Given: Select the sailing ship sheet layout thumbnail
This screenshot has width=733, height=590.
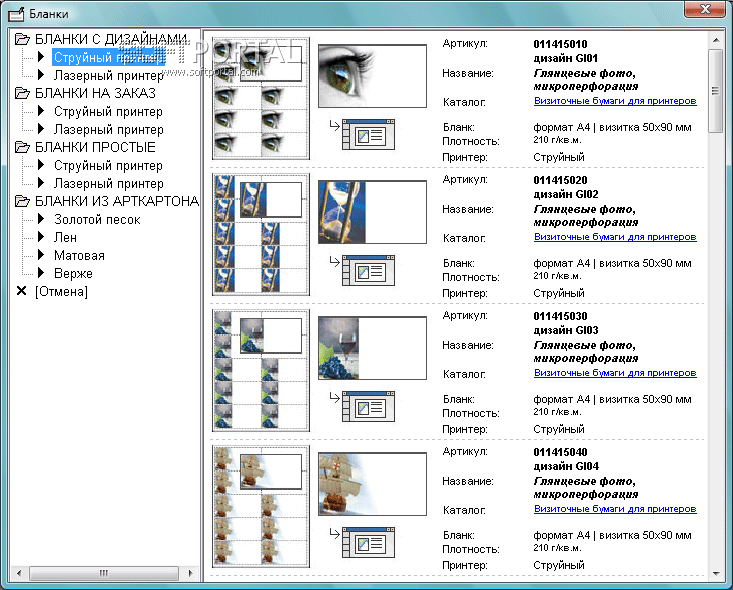Looking at the screenshot, I should pos(261,506).
